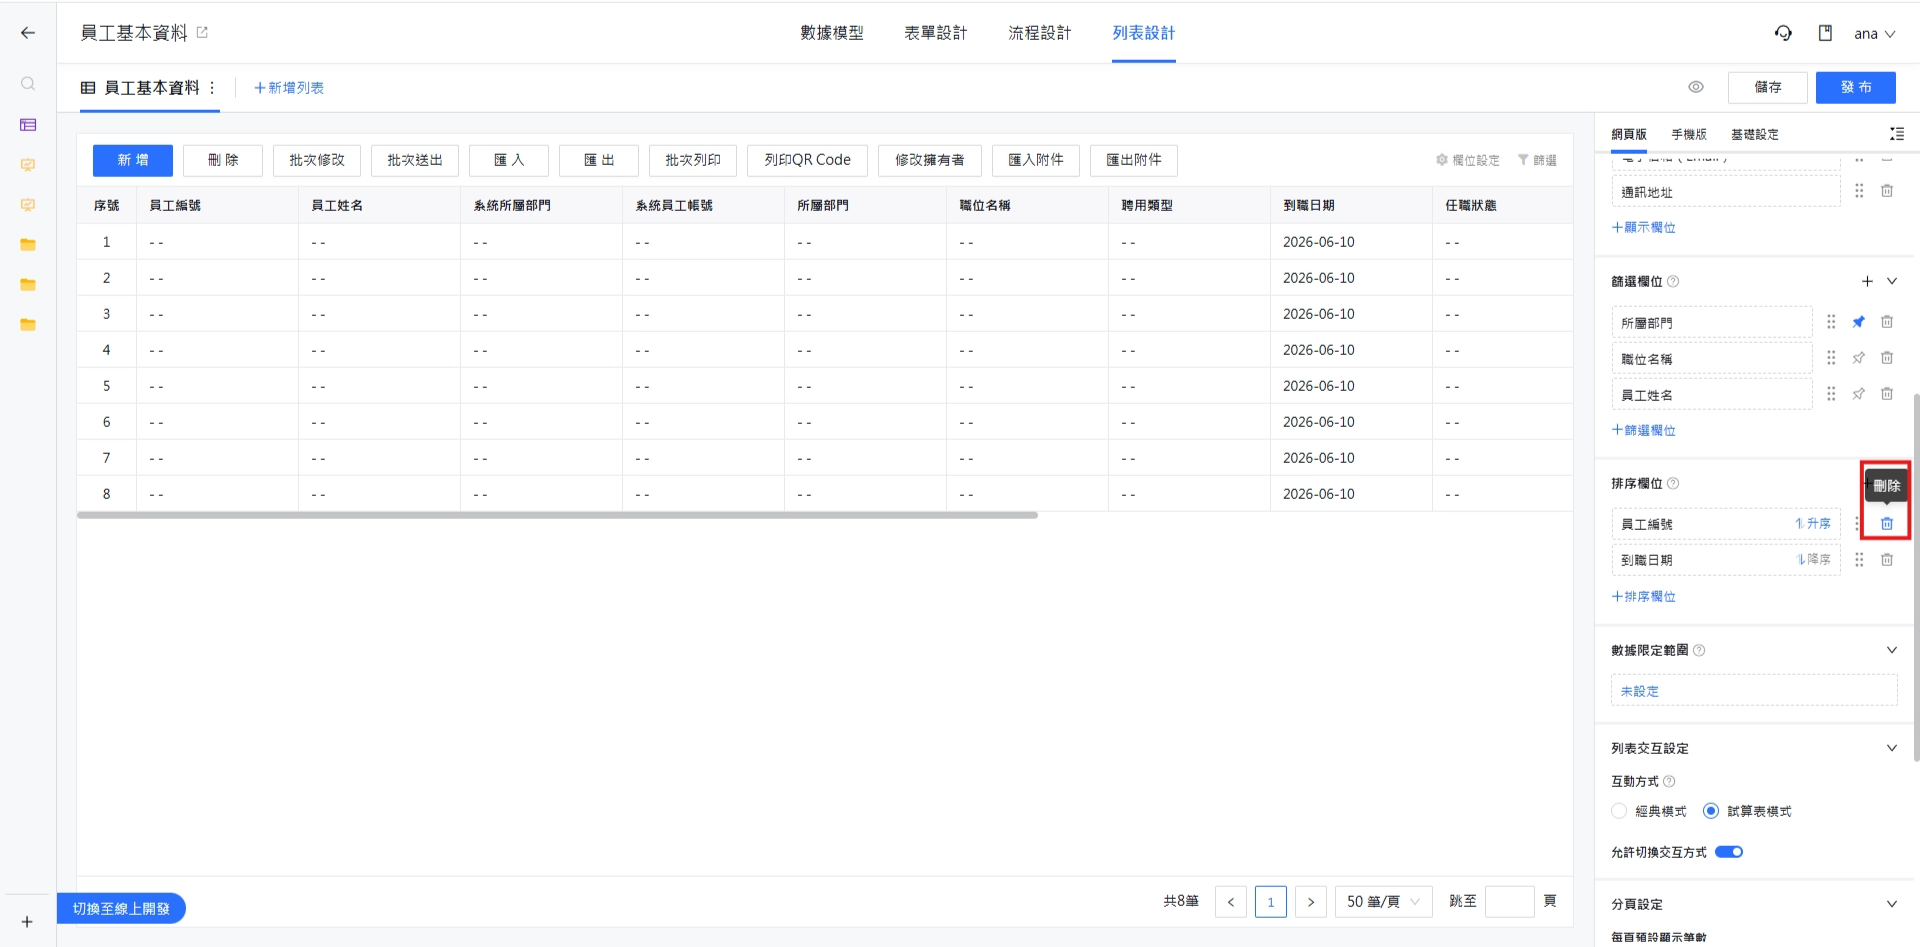Click drag handle of 所屬部門 filter

[1831, 322]
